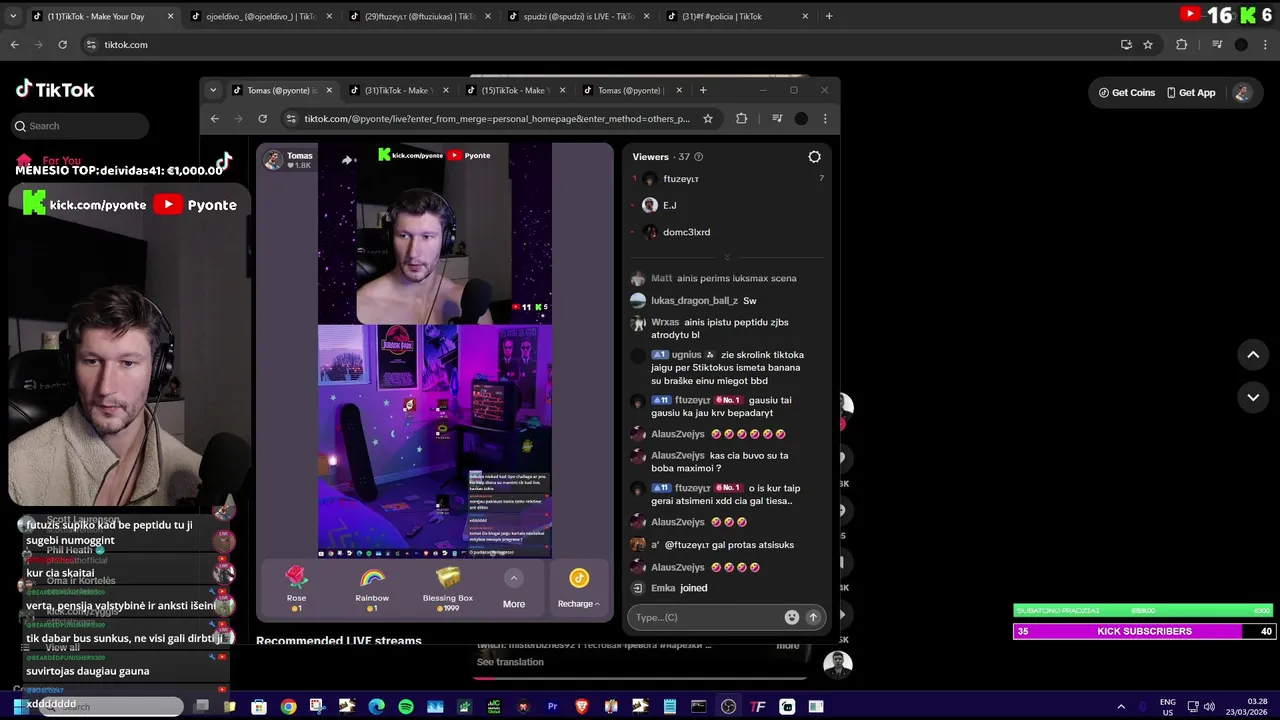The height and width of the screenshot is (720, 1280).
Task: Click View all on left overlay
Action: pyautogui.click(x=62, y=647)
